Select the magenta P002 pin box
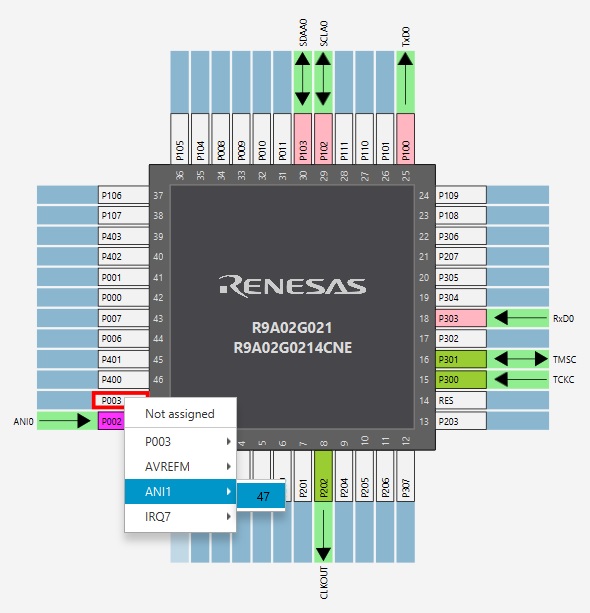The image size is (590, 613). coord(111,421)
